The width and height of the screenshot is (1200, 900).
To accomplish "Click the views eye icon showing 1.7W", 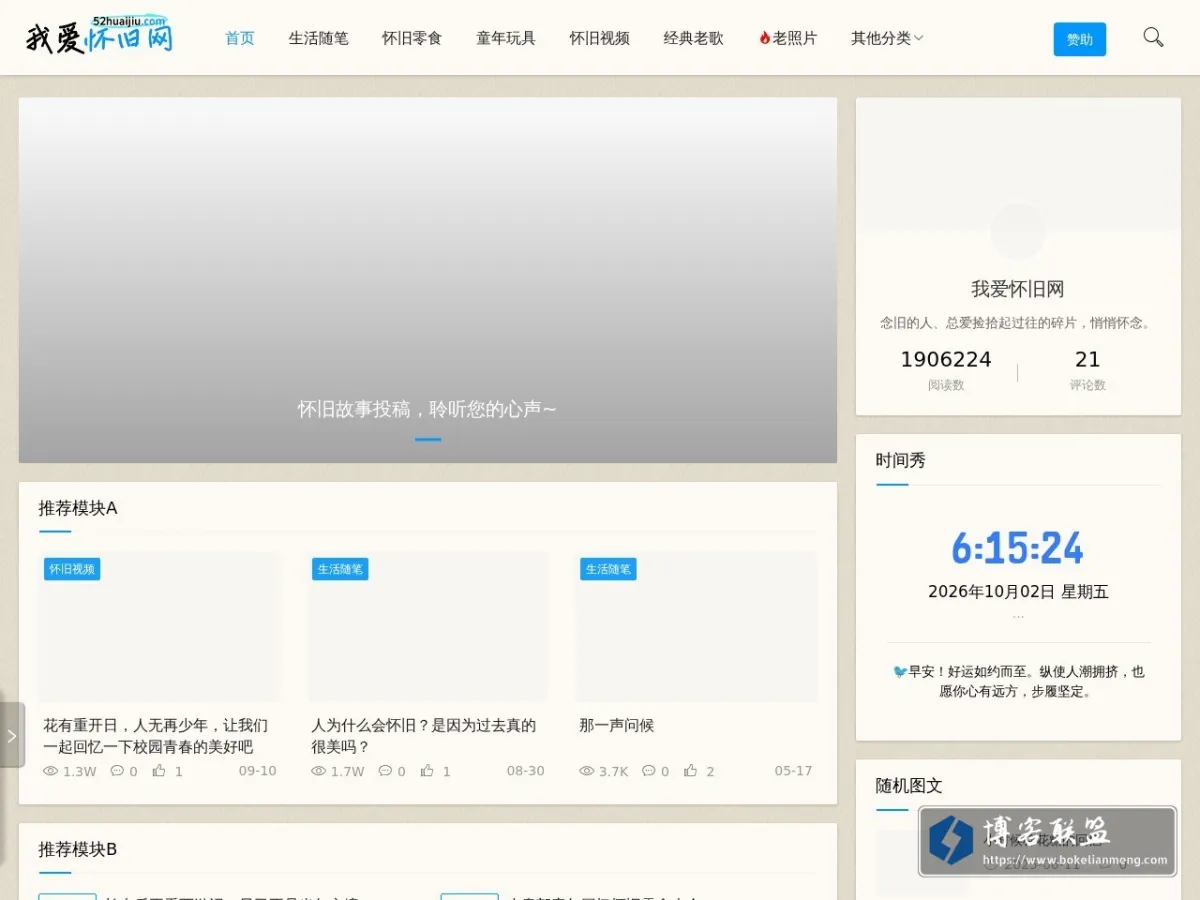I will 319,771.
